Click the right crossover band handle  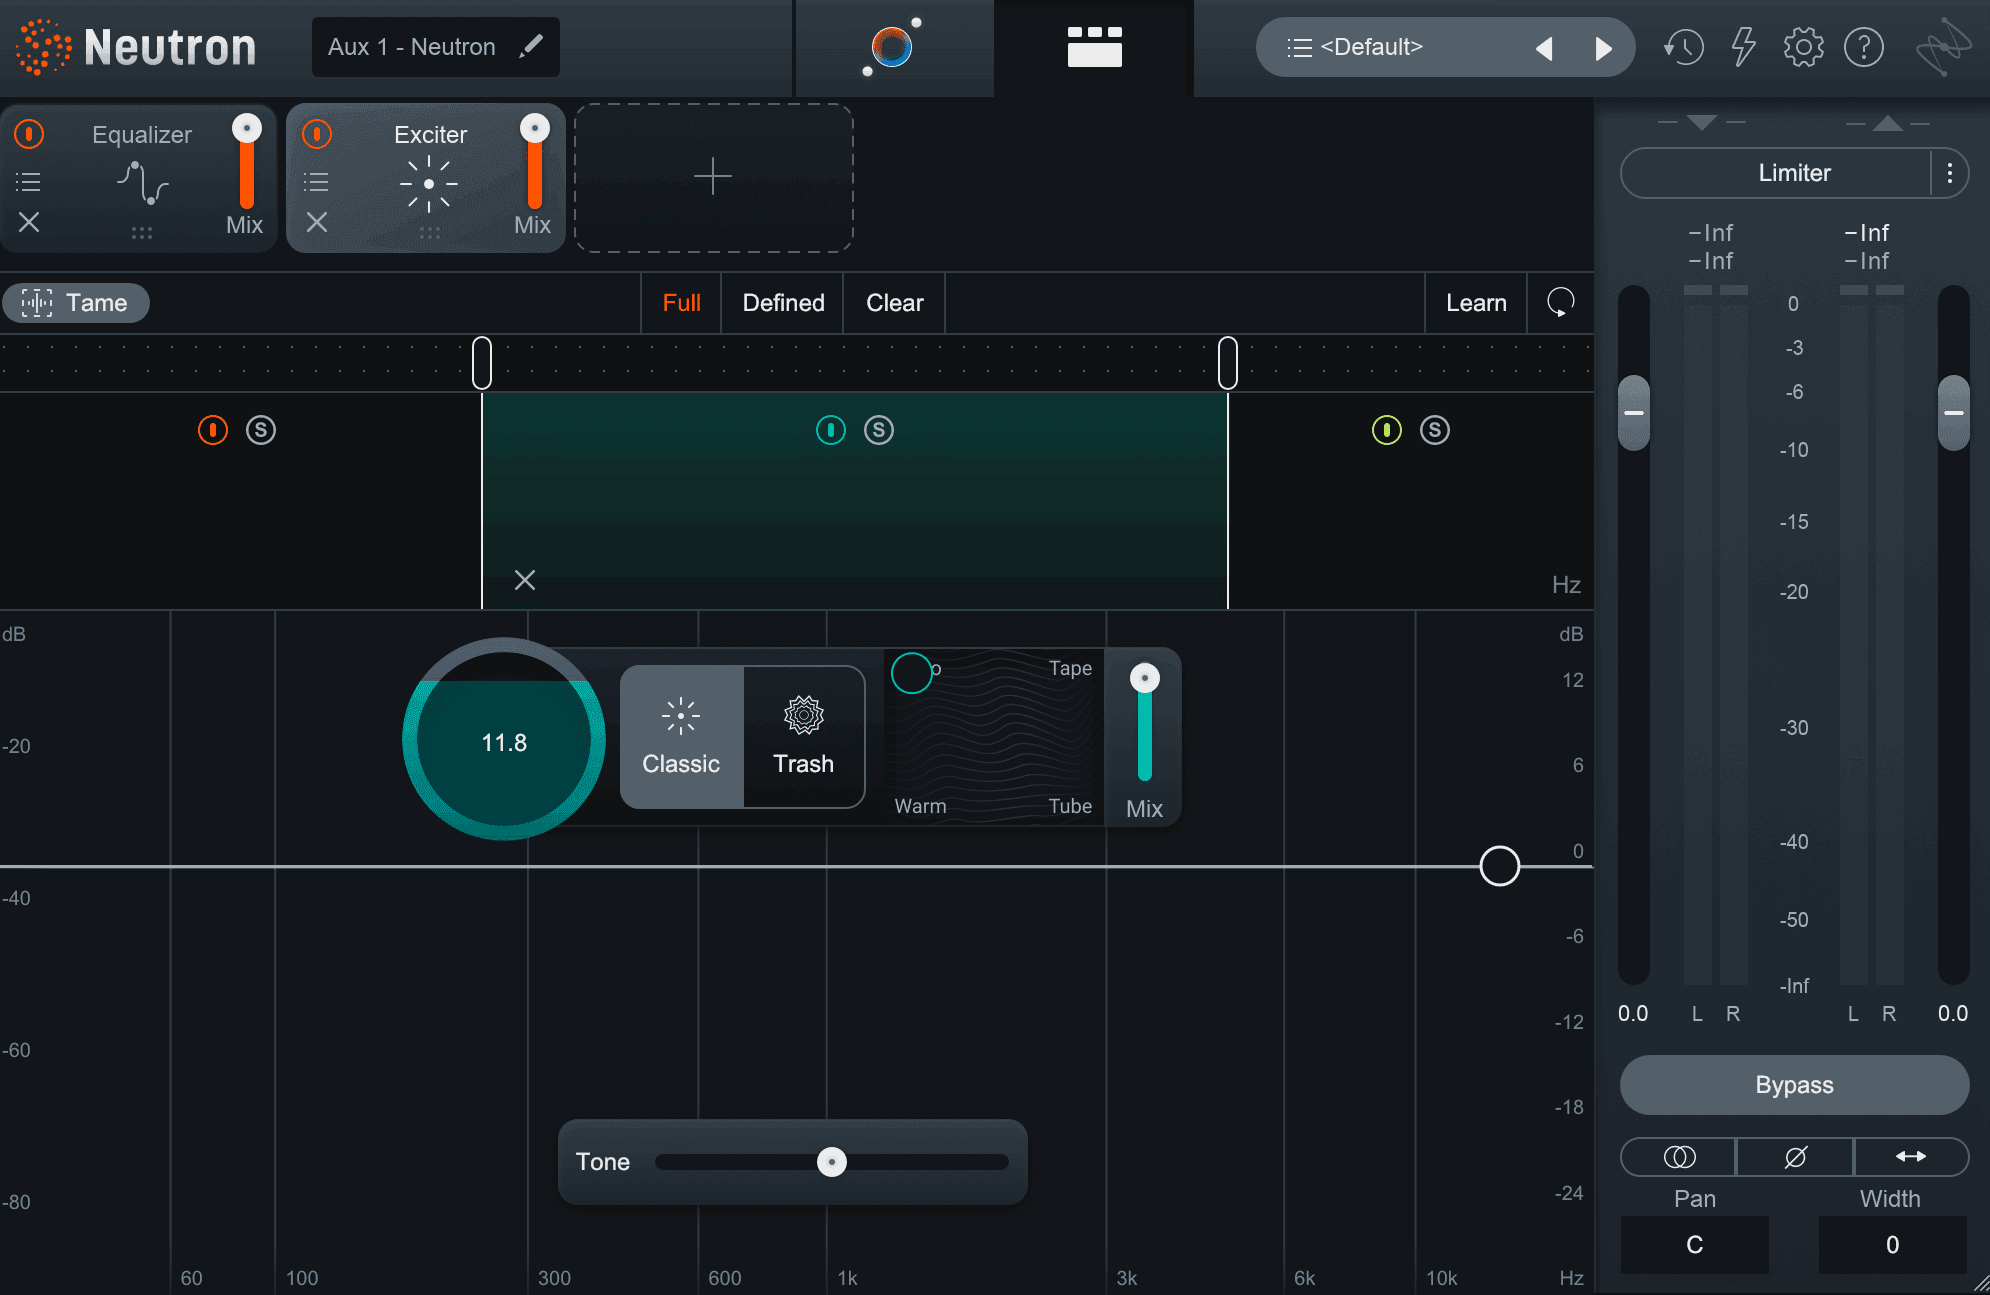(x=1228, y=362)
